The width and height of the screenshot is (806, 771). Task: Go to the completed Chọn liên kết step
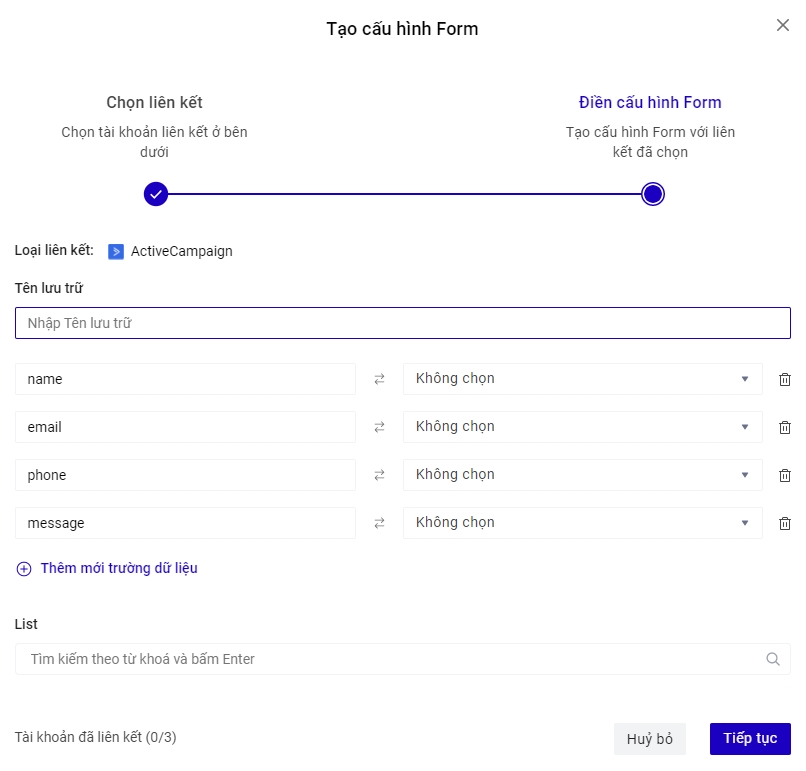tap(155, 194)
